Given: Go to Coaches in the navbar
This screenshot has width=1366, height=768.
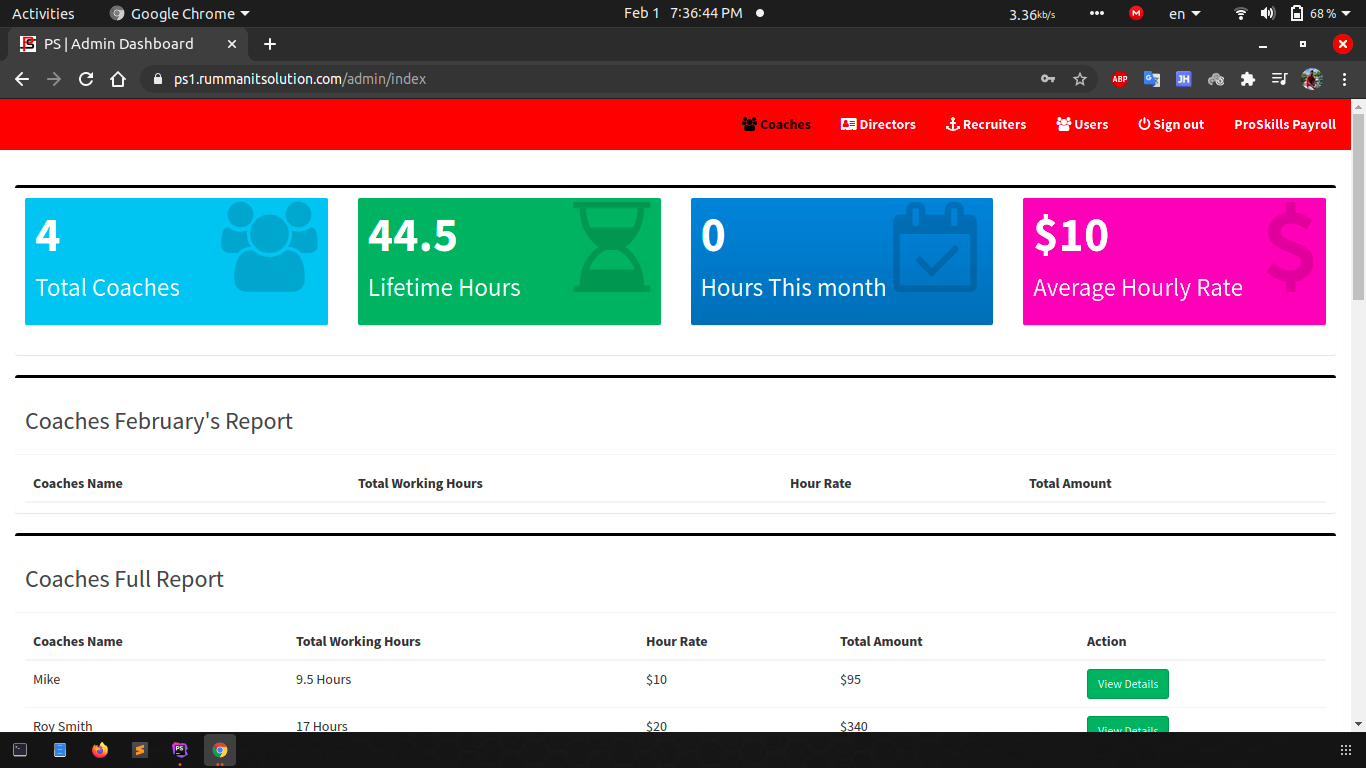Looking at the screenshot, I should click(776, 125).
